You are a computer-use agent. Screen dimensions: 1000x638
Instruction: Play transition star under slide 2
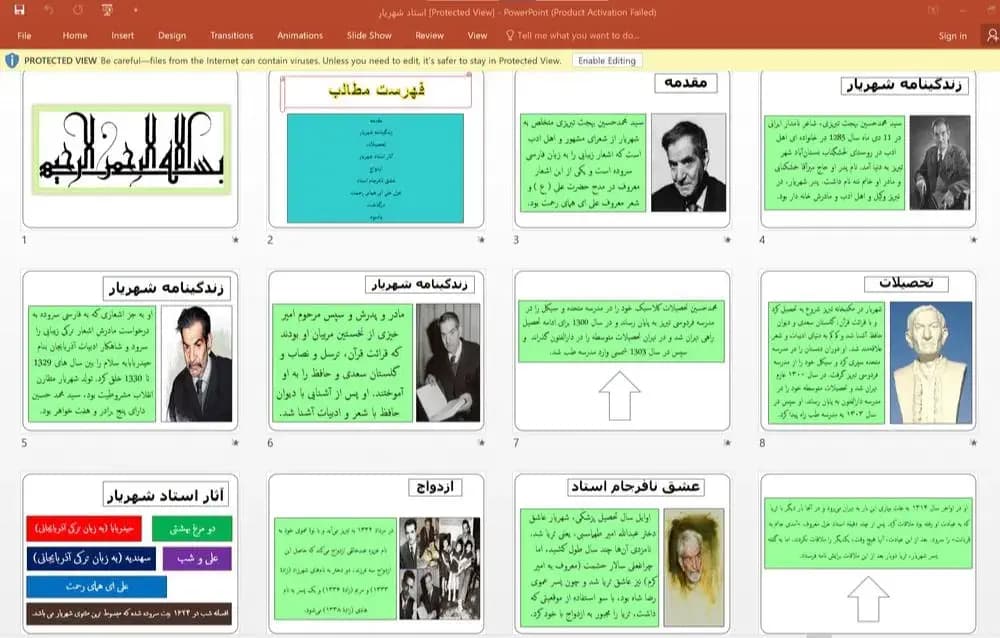(482, 240)
